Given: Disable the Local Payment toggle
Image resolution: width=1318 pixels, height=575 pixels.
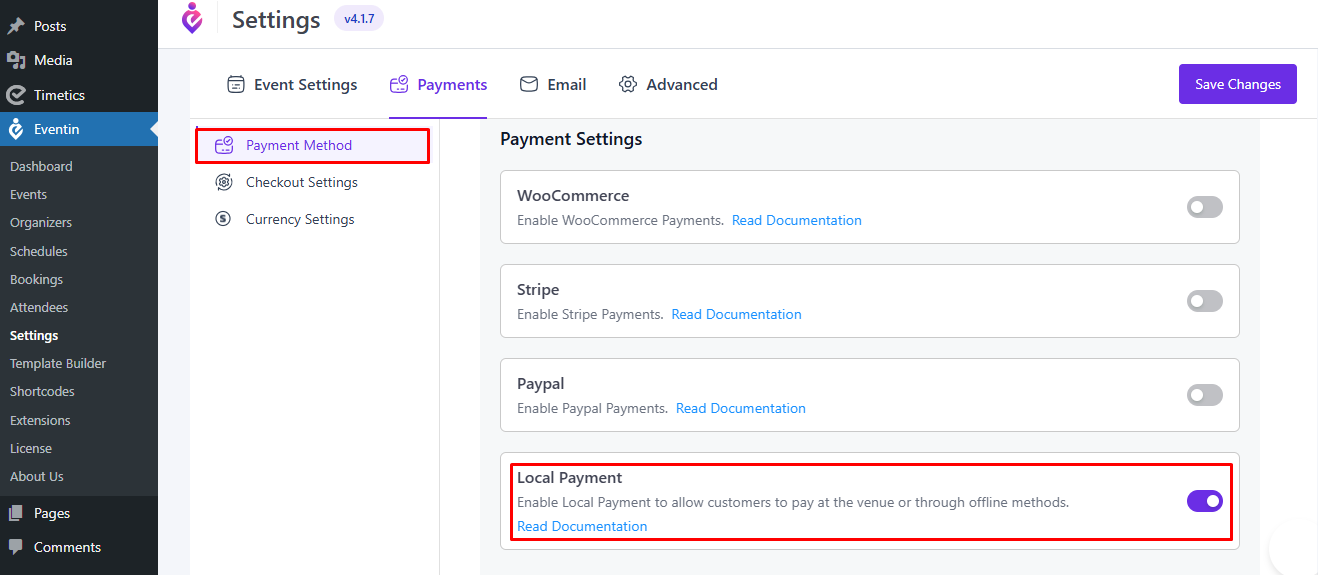Looking at the screenshot, I should click(1204, 501).
